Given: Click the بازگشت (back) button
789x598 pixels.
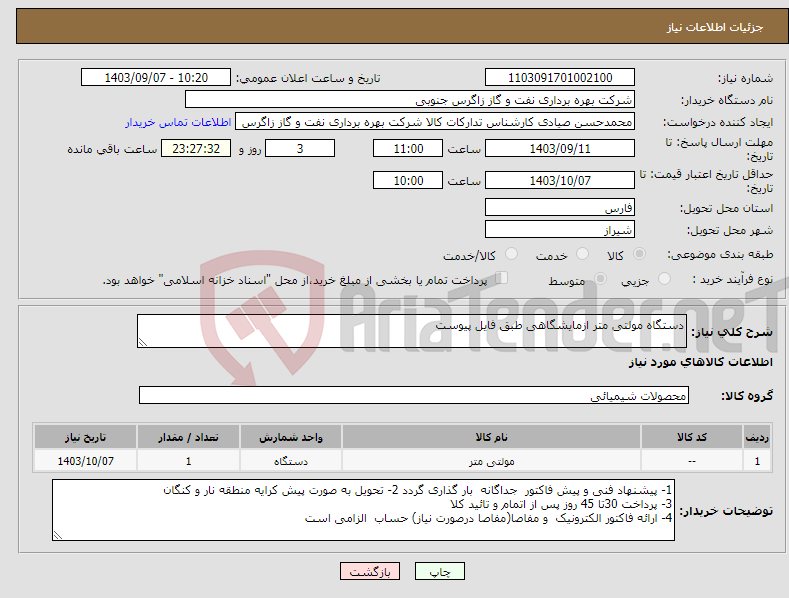Looking at the screenshot, I should point(370,571).
